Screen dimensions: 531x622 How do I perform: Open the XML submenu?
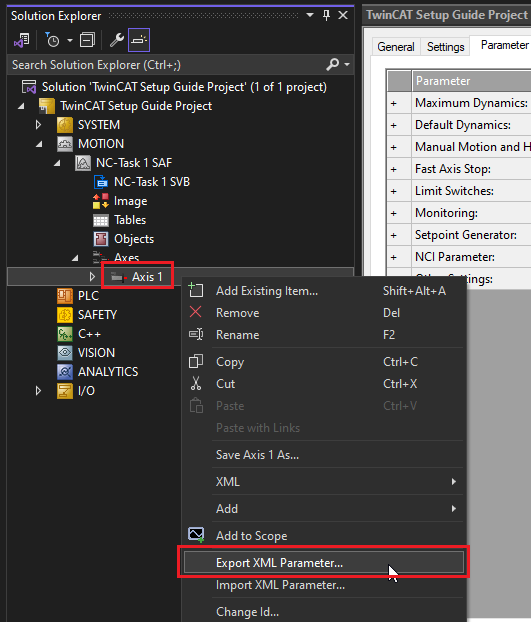point(324,482)
